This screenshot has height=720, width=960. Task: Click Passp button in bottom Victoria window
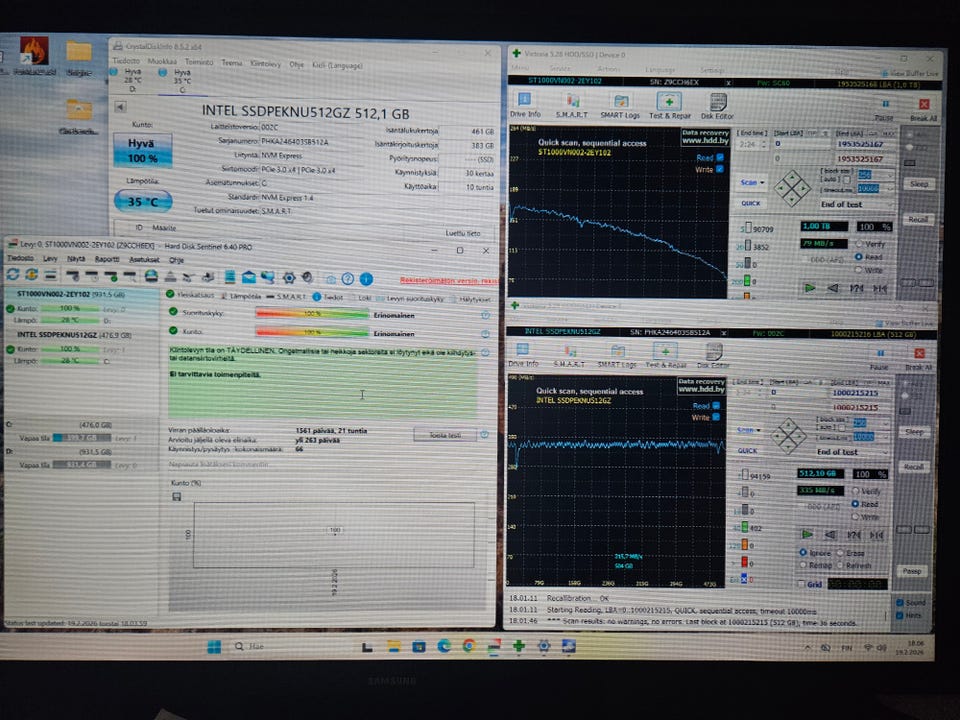click(x=911, y=571)
